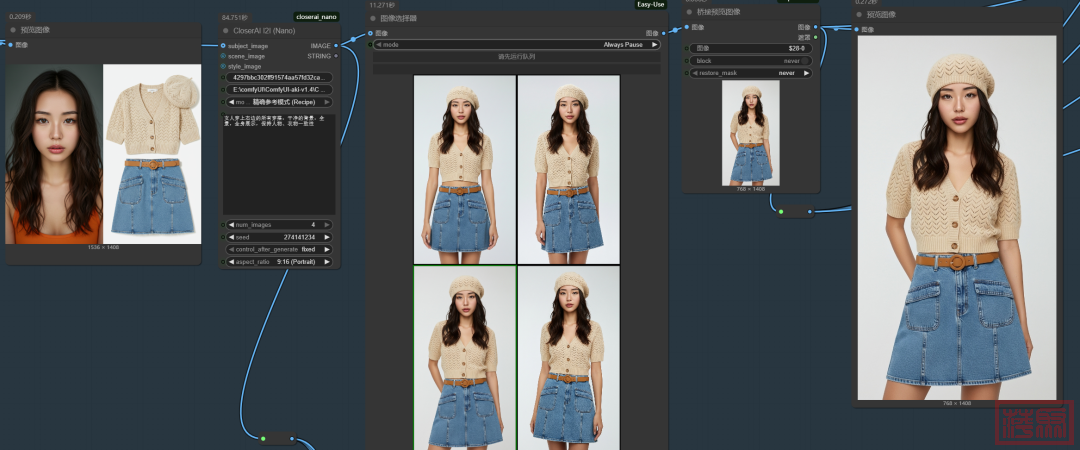The image size is (1080, 450).
Task: Collapse the CloserAI I2I (Nano) node dot
Action: pyautogui.click(x=225, y=30)
